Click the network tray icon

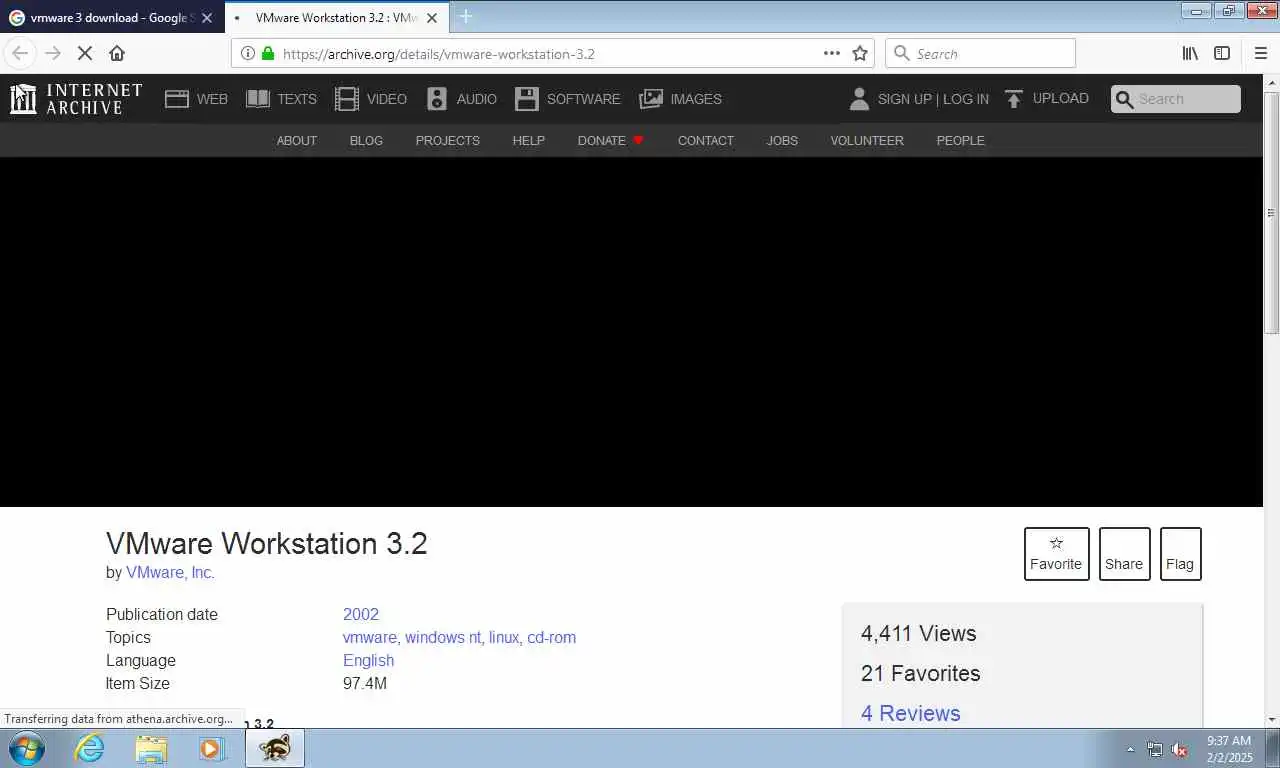(1155, 749)
